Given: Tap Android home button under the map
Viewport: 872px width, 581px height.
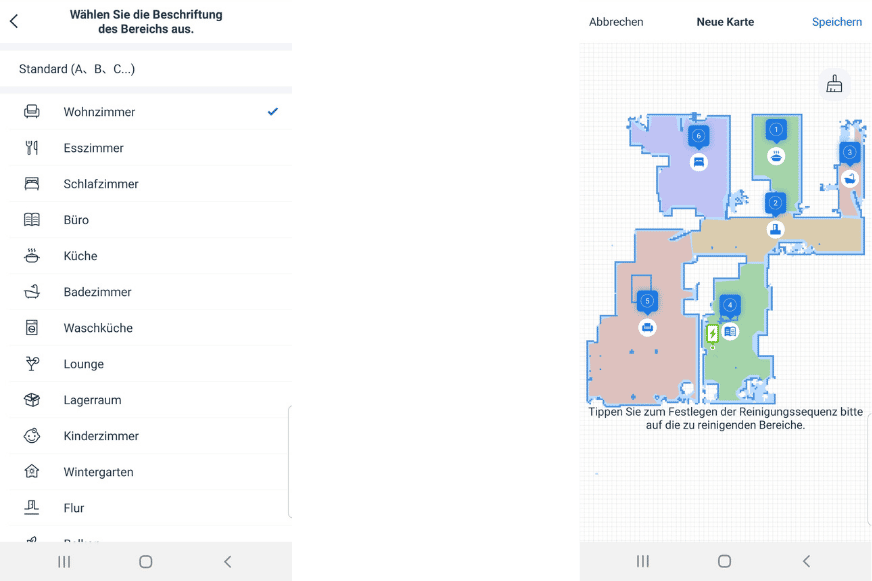Looking at the screenshot, I should pos(725,561).
